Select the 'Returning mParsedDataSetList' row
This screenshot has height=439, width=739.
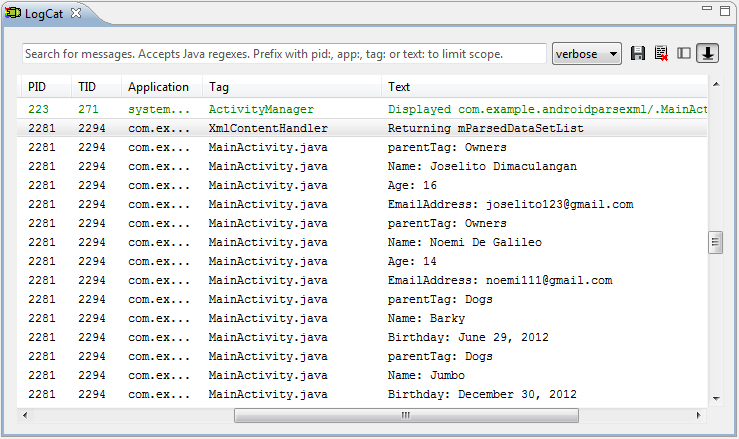tap(362, 128)
